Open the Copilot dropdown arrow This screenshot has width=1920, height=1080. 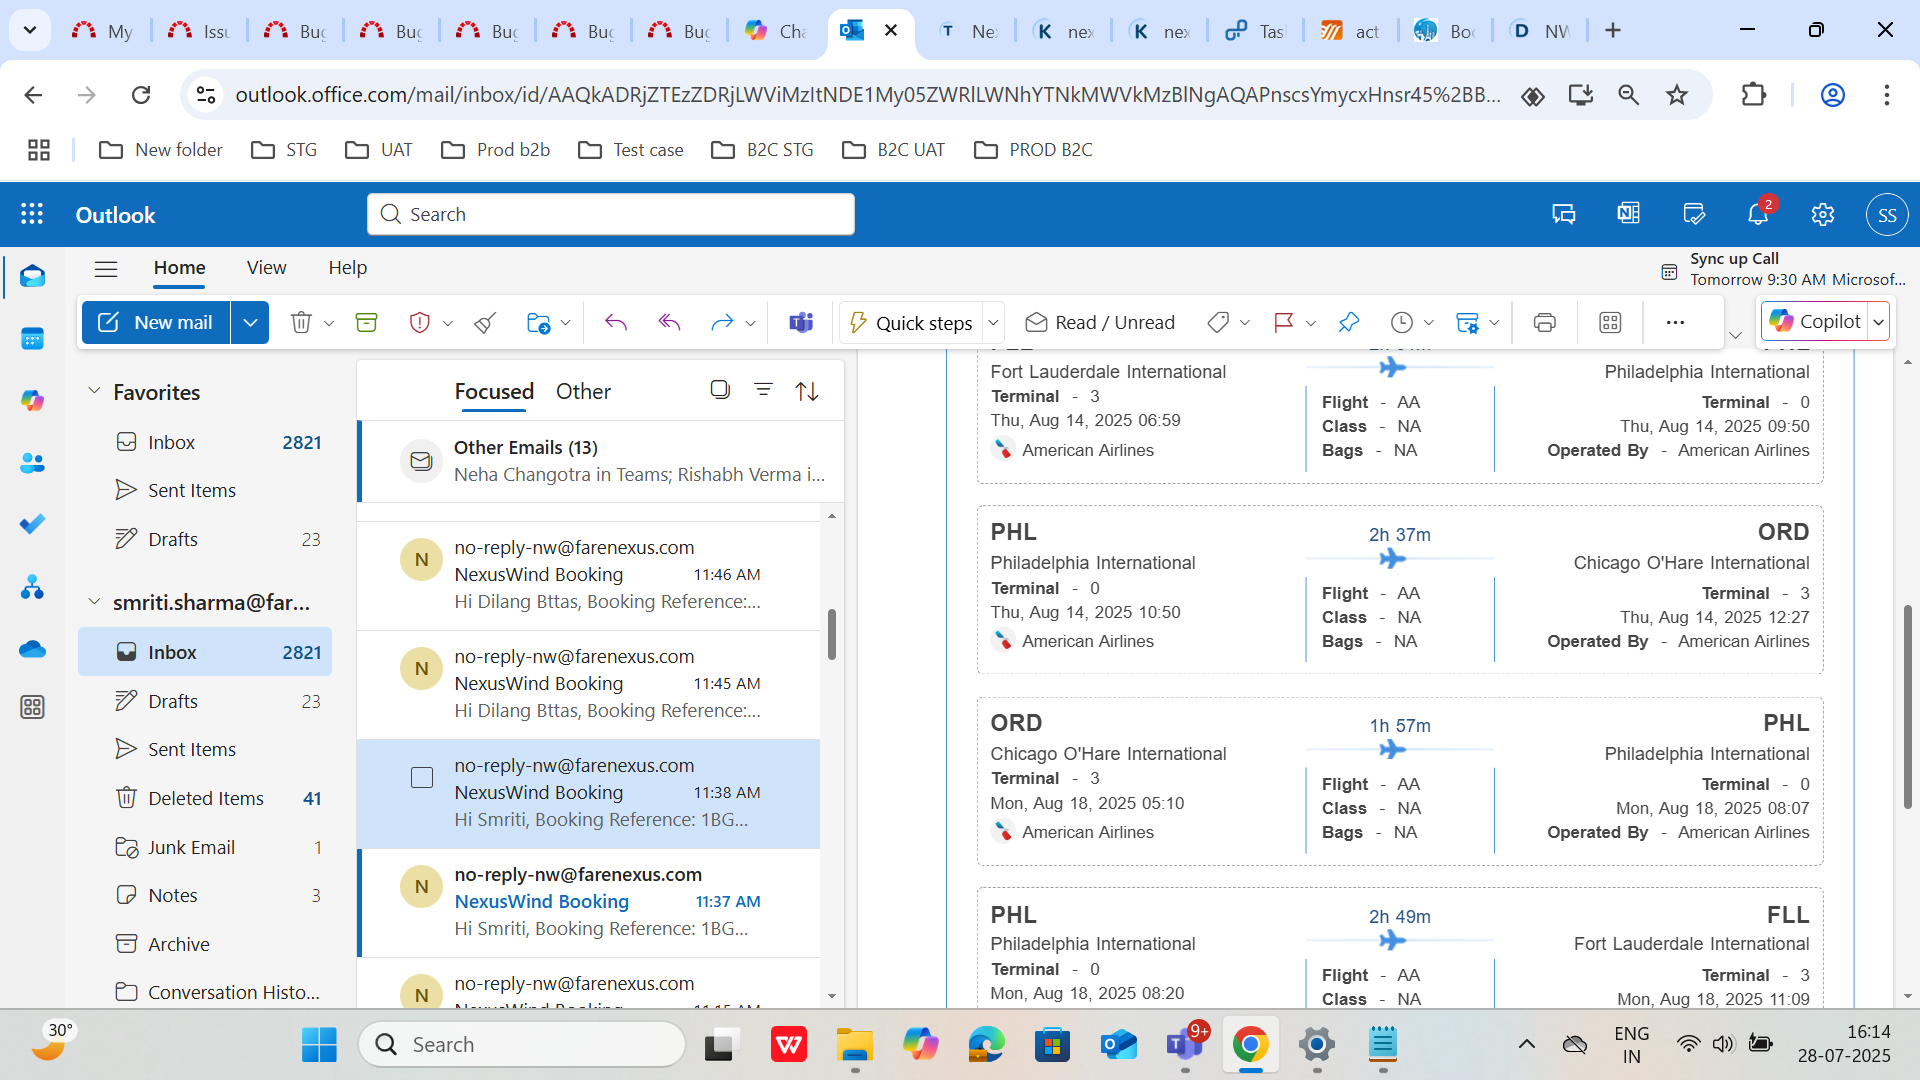(1878, 321)
